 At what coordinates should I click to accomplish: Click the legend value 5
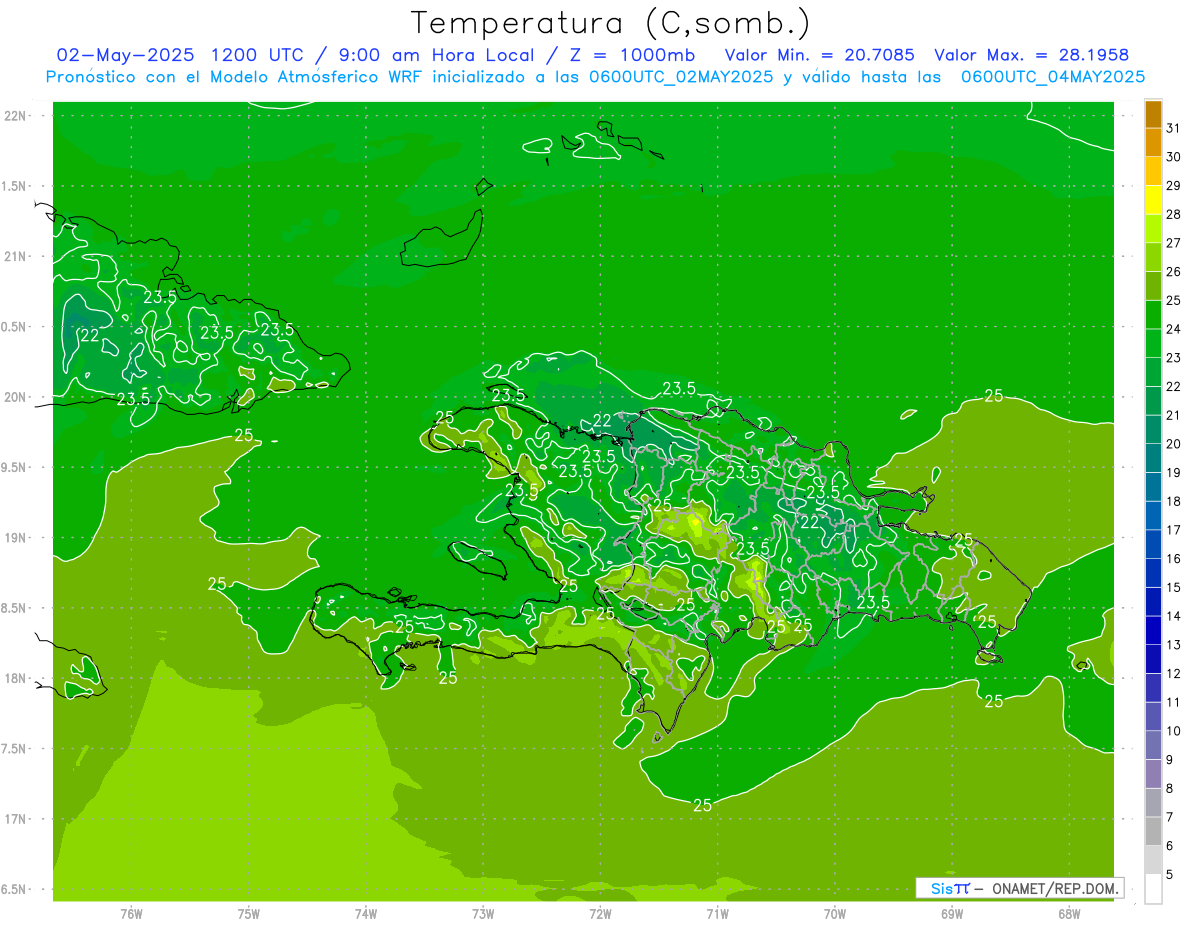coord(1170,874)
